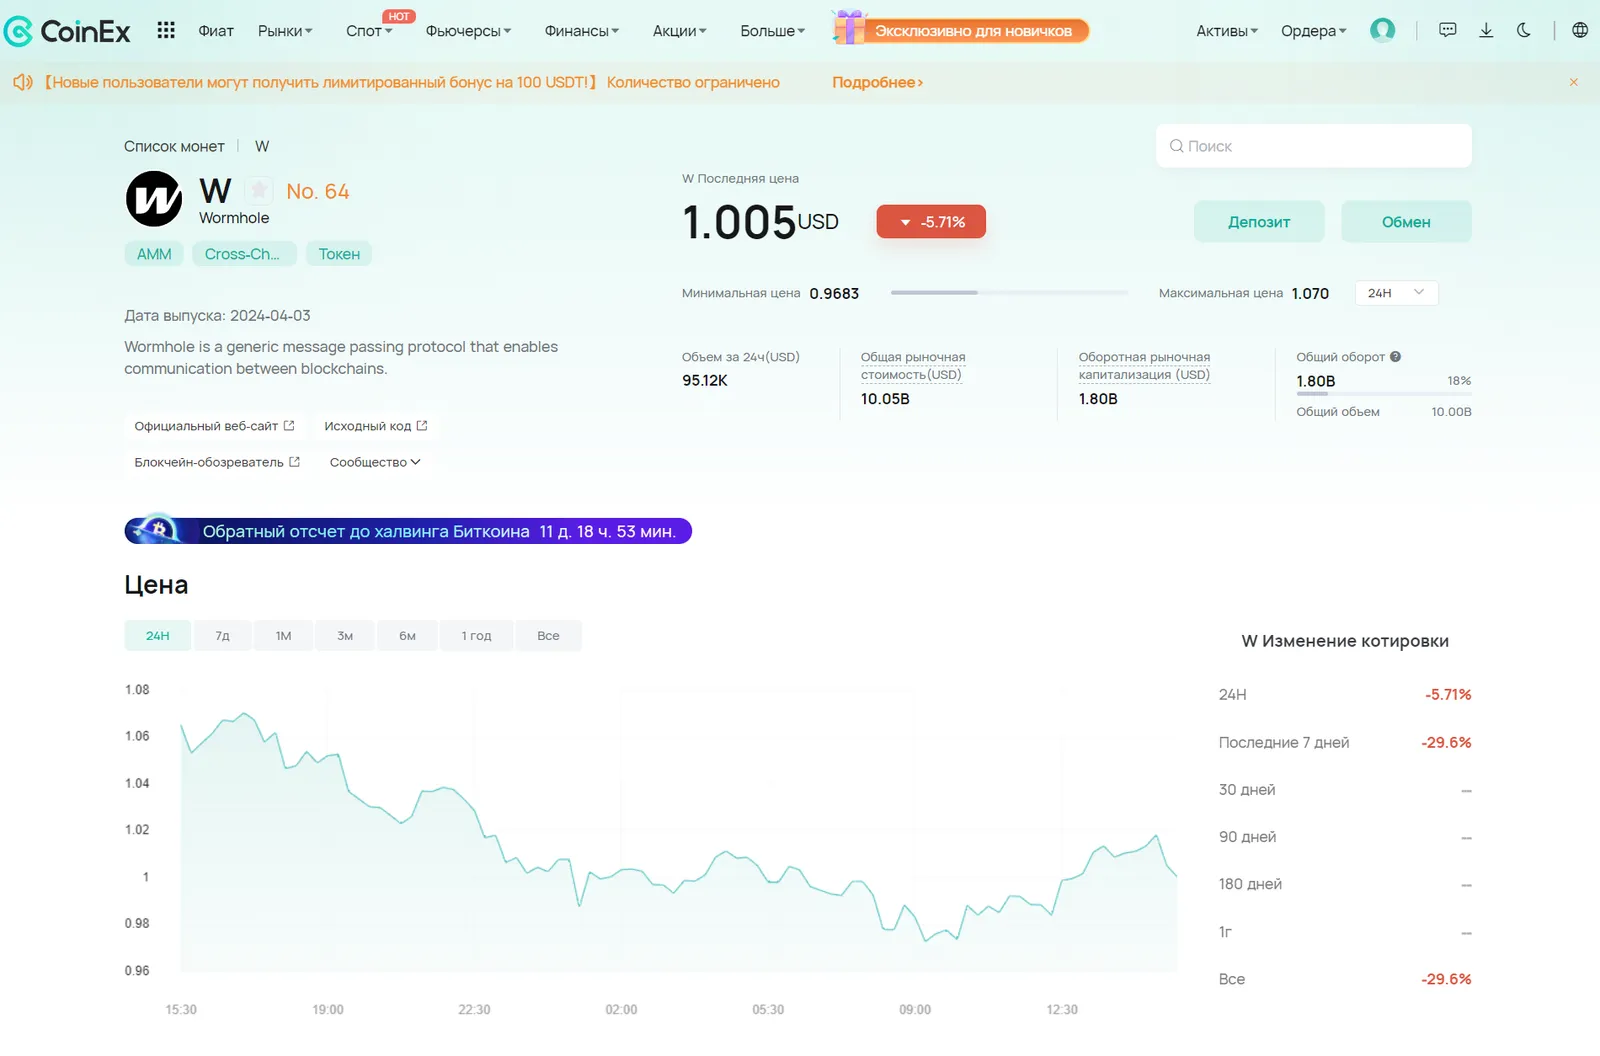Close the orange announcement banner
The width and height of the screenshot is (1600, 1056).
click(1573, 82)
